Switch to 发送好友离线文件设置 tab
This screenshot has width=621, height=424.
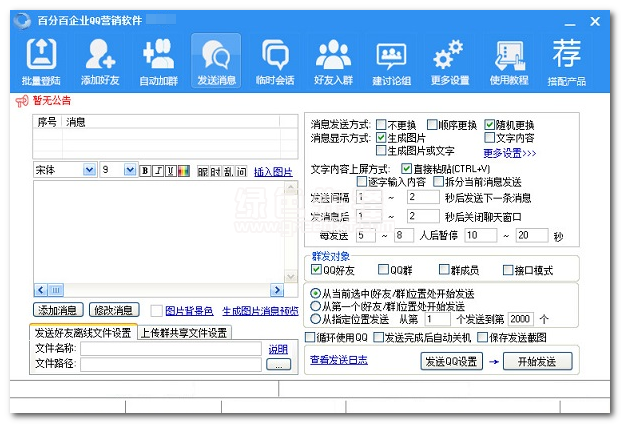83,333
